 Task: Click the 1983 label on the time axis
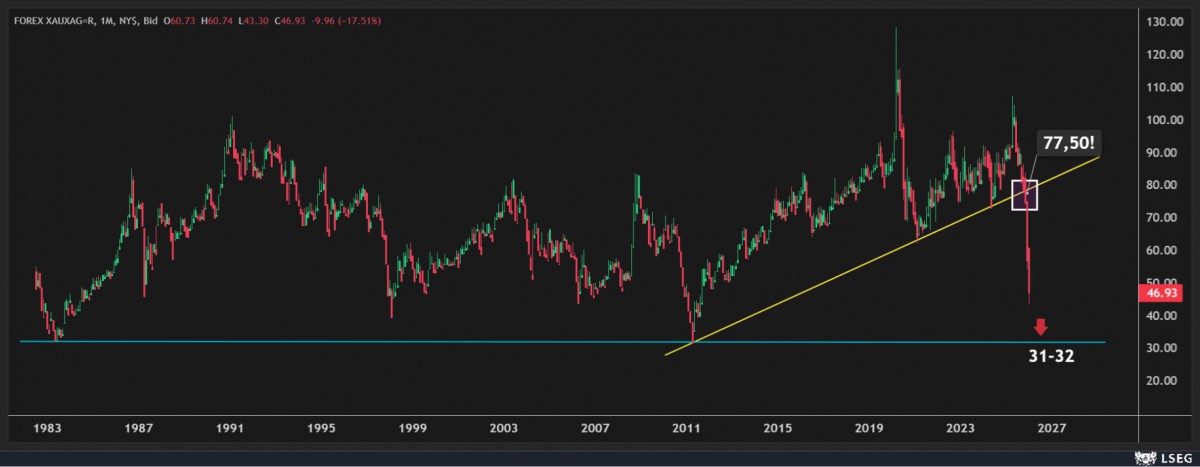[47, 428]
